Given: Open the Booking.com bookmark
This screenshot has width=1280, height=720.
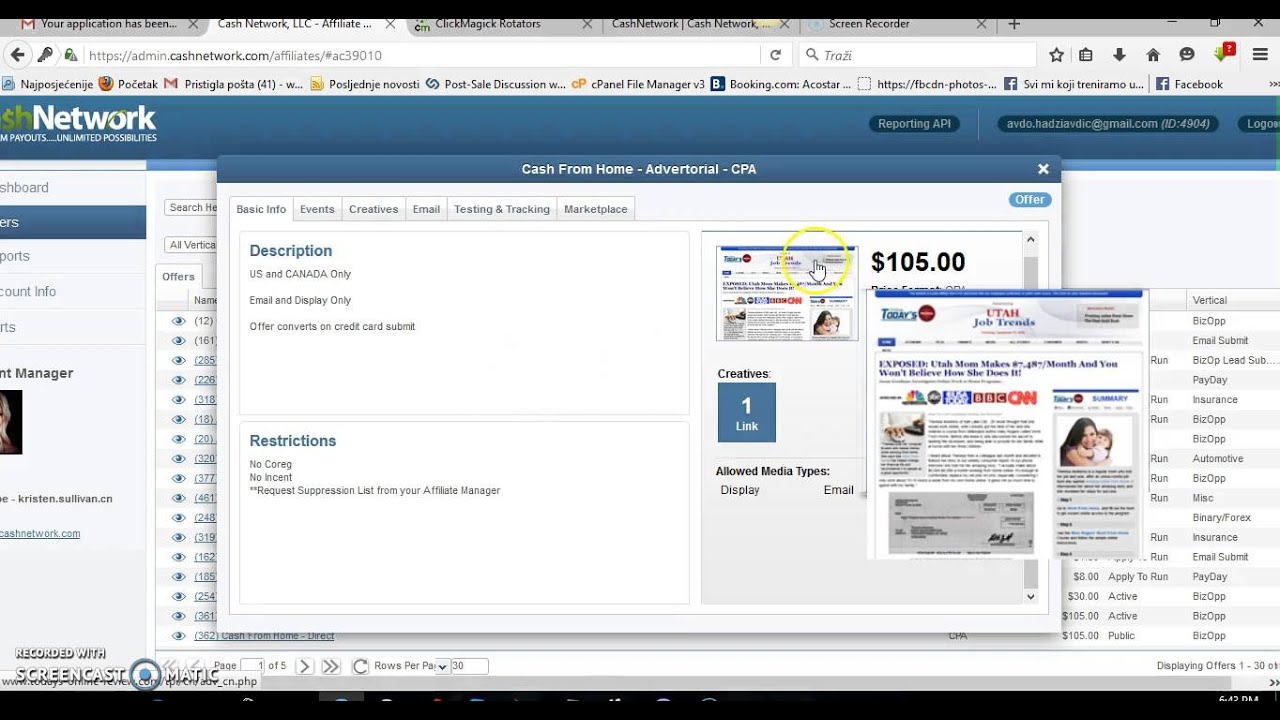Looking at the screenshot, I should (x=781, y=84).
